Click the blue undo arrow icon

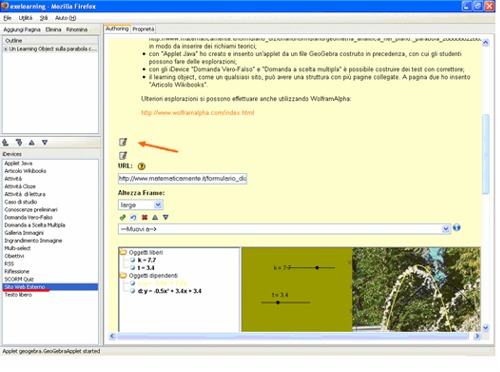point(133,217)
